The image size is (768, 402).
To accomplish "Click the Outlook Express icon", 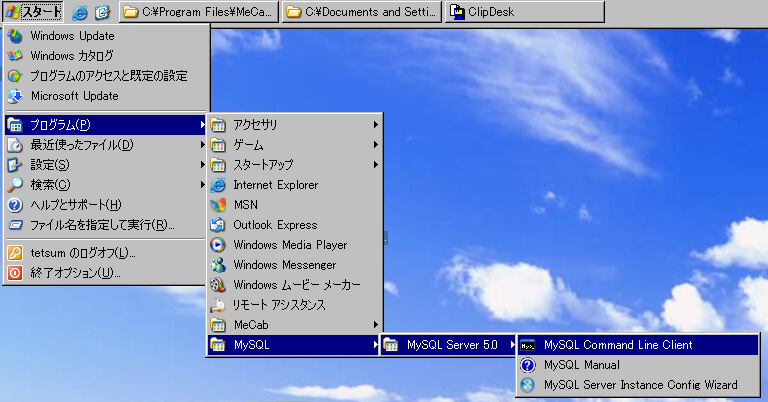I will 218,225.
